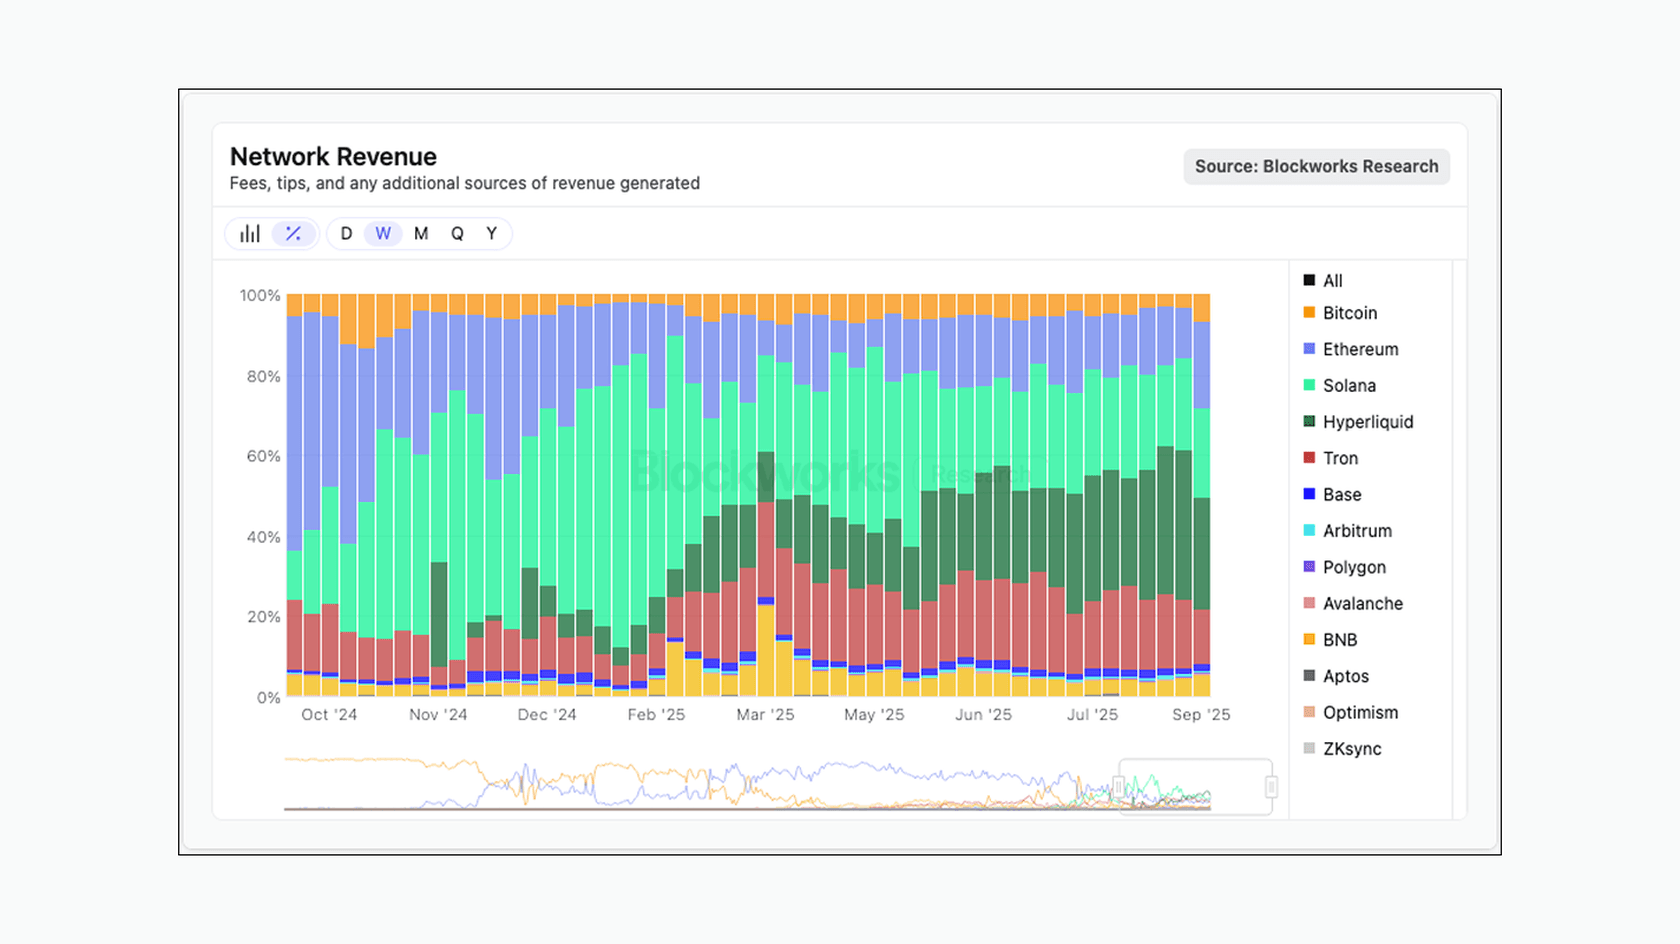Click left handle of range selector
The image size is (1680, 944).
point(1118,787)
